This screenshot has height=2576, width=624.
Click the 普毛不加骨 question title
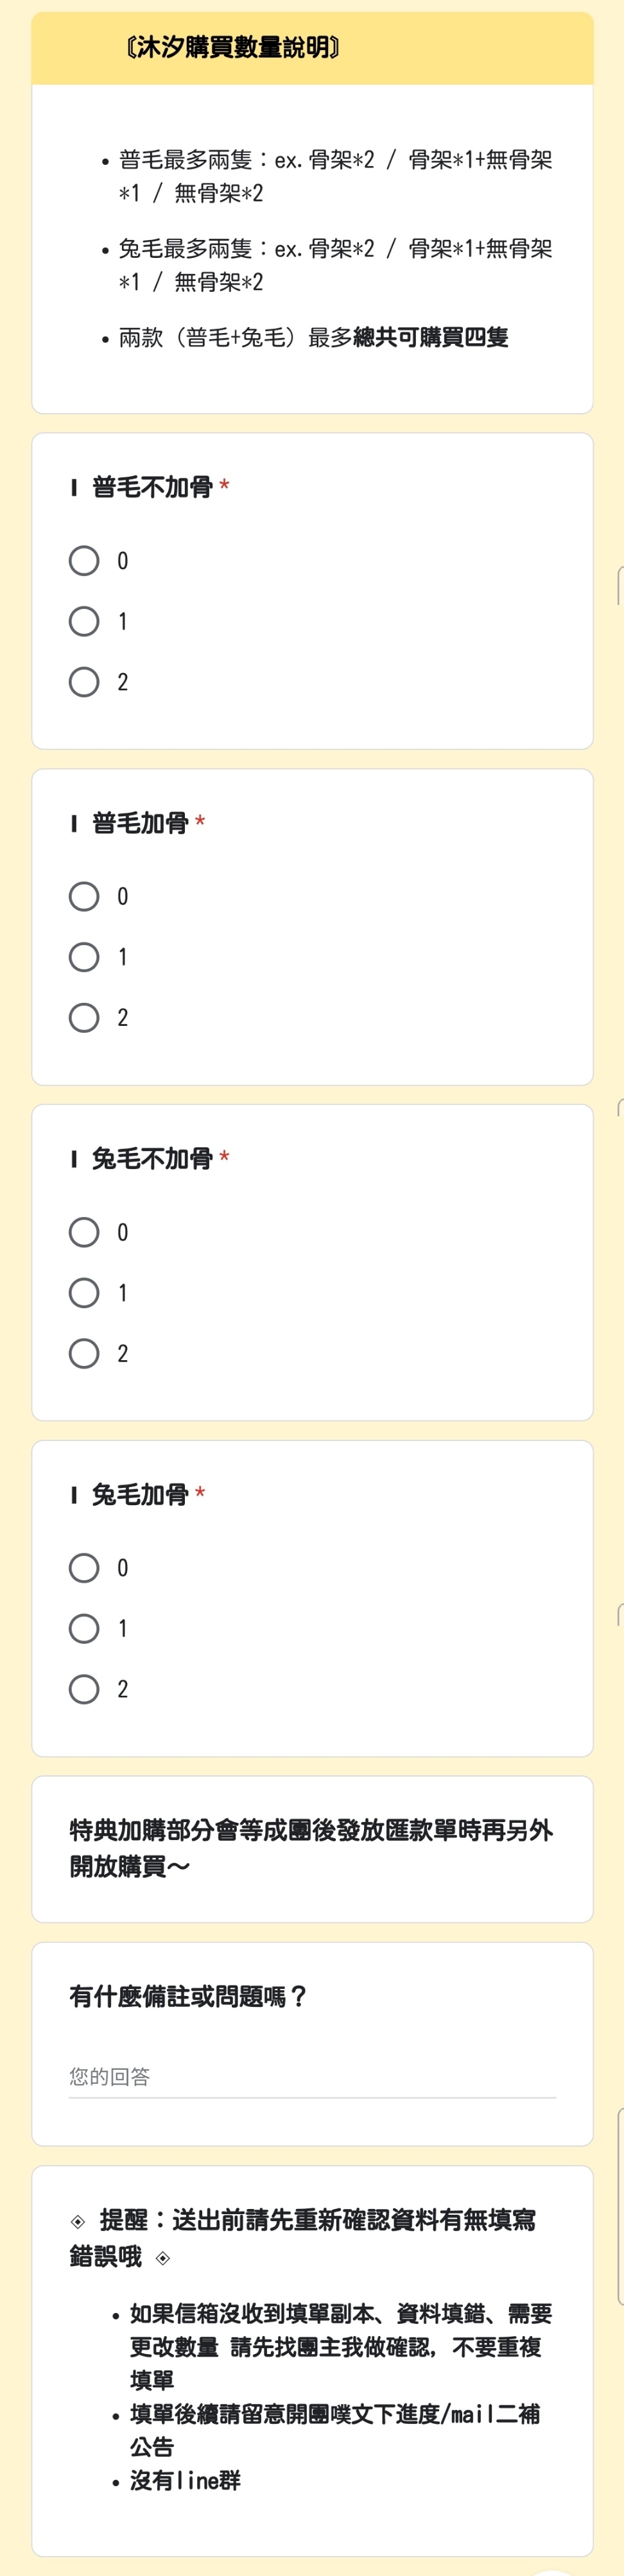[x=152, y=487]
